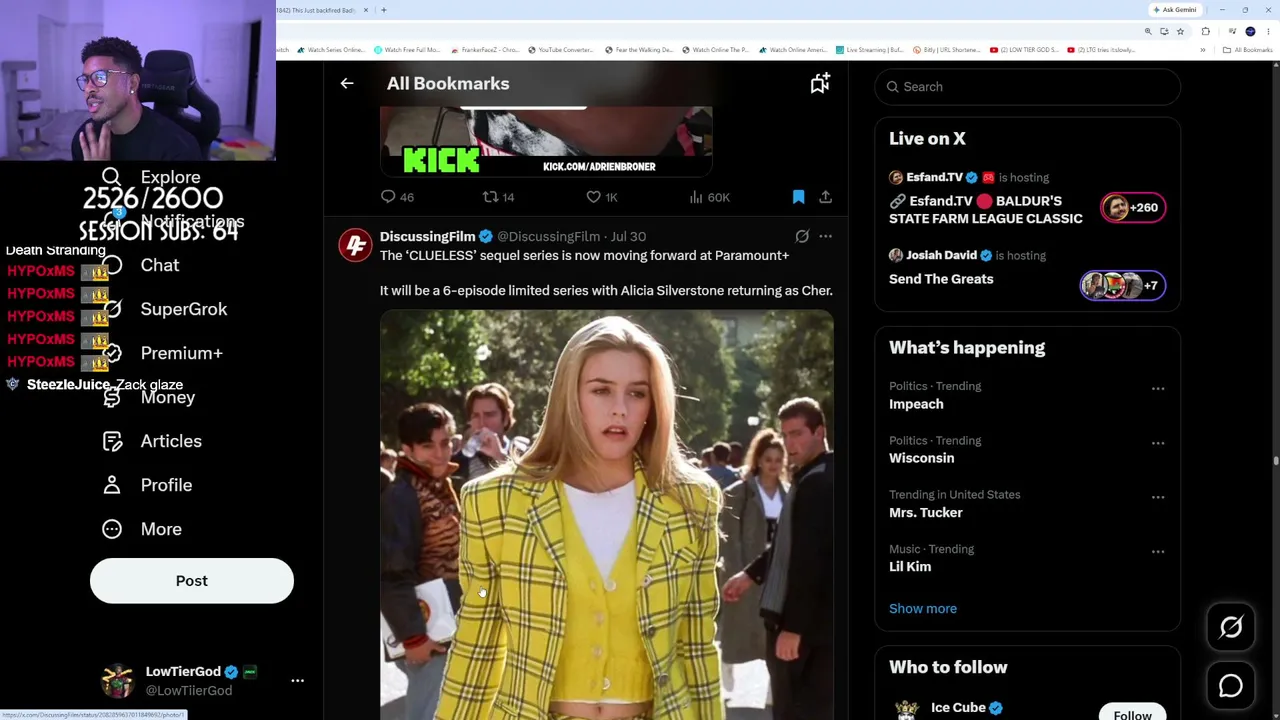The image size is (1280, 720).
Task: Focus the X search field
Action: pyautogui.click(x=1027, y=87)
